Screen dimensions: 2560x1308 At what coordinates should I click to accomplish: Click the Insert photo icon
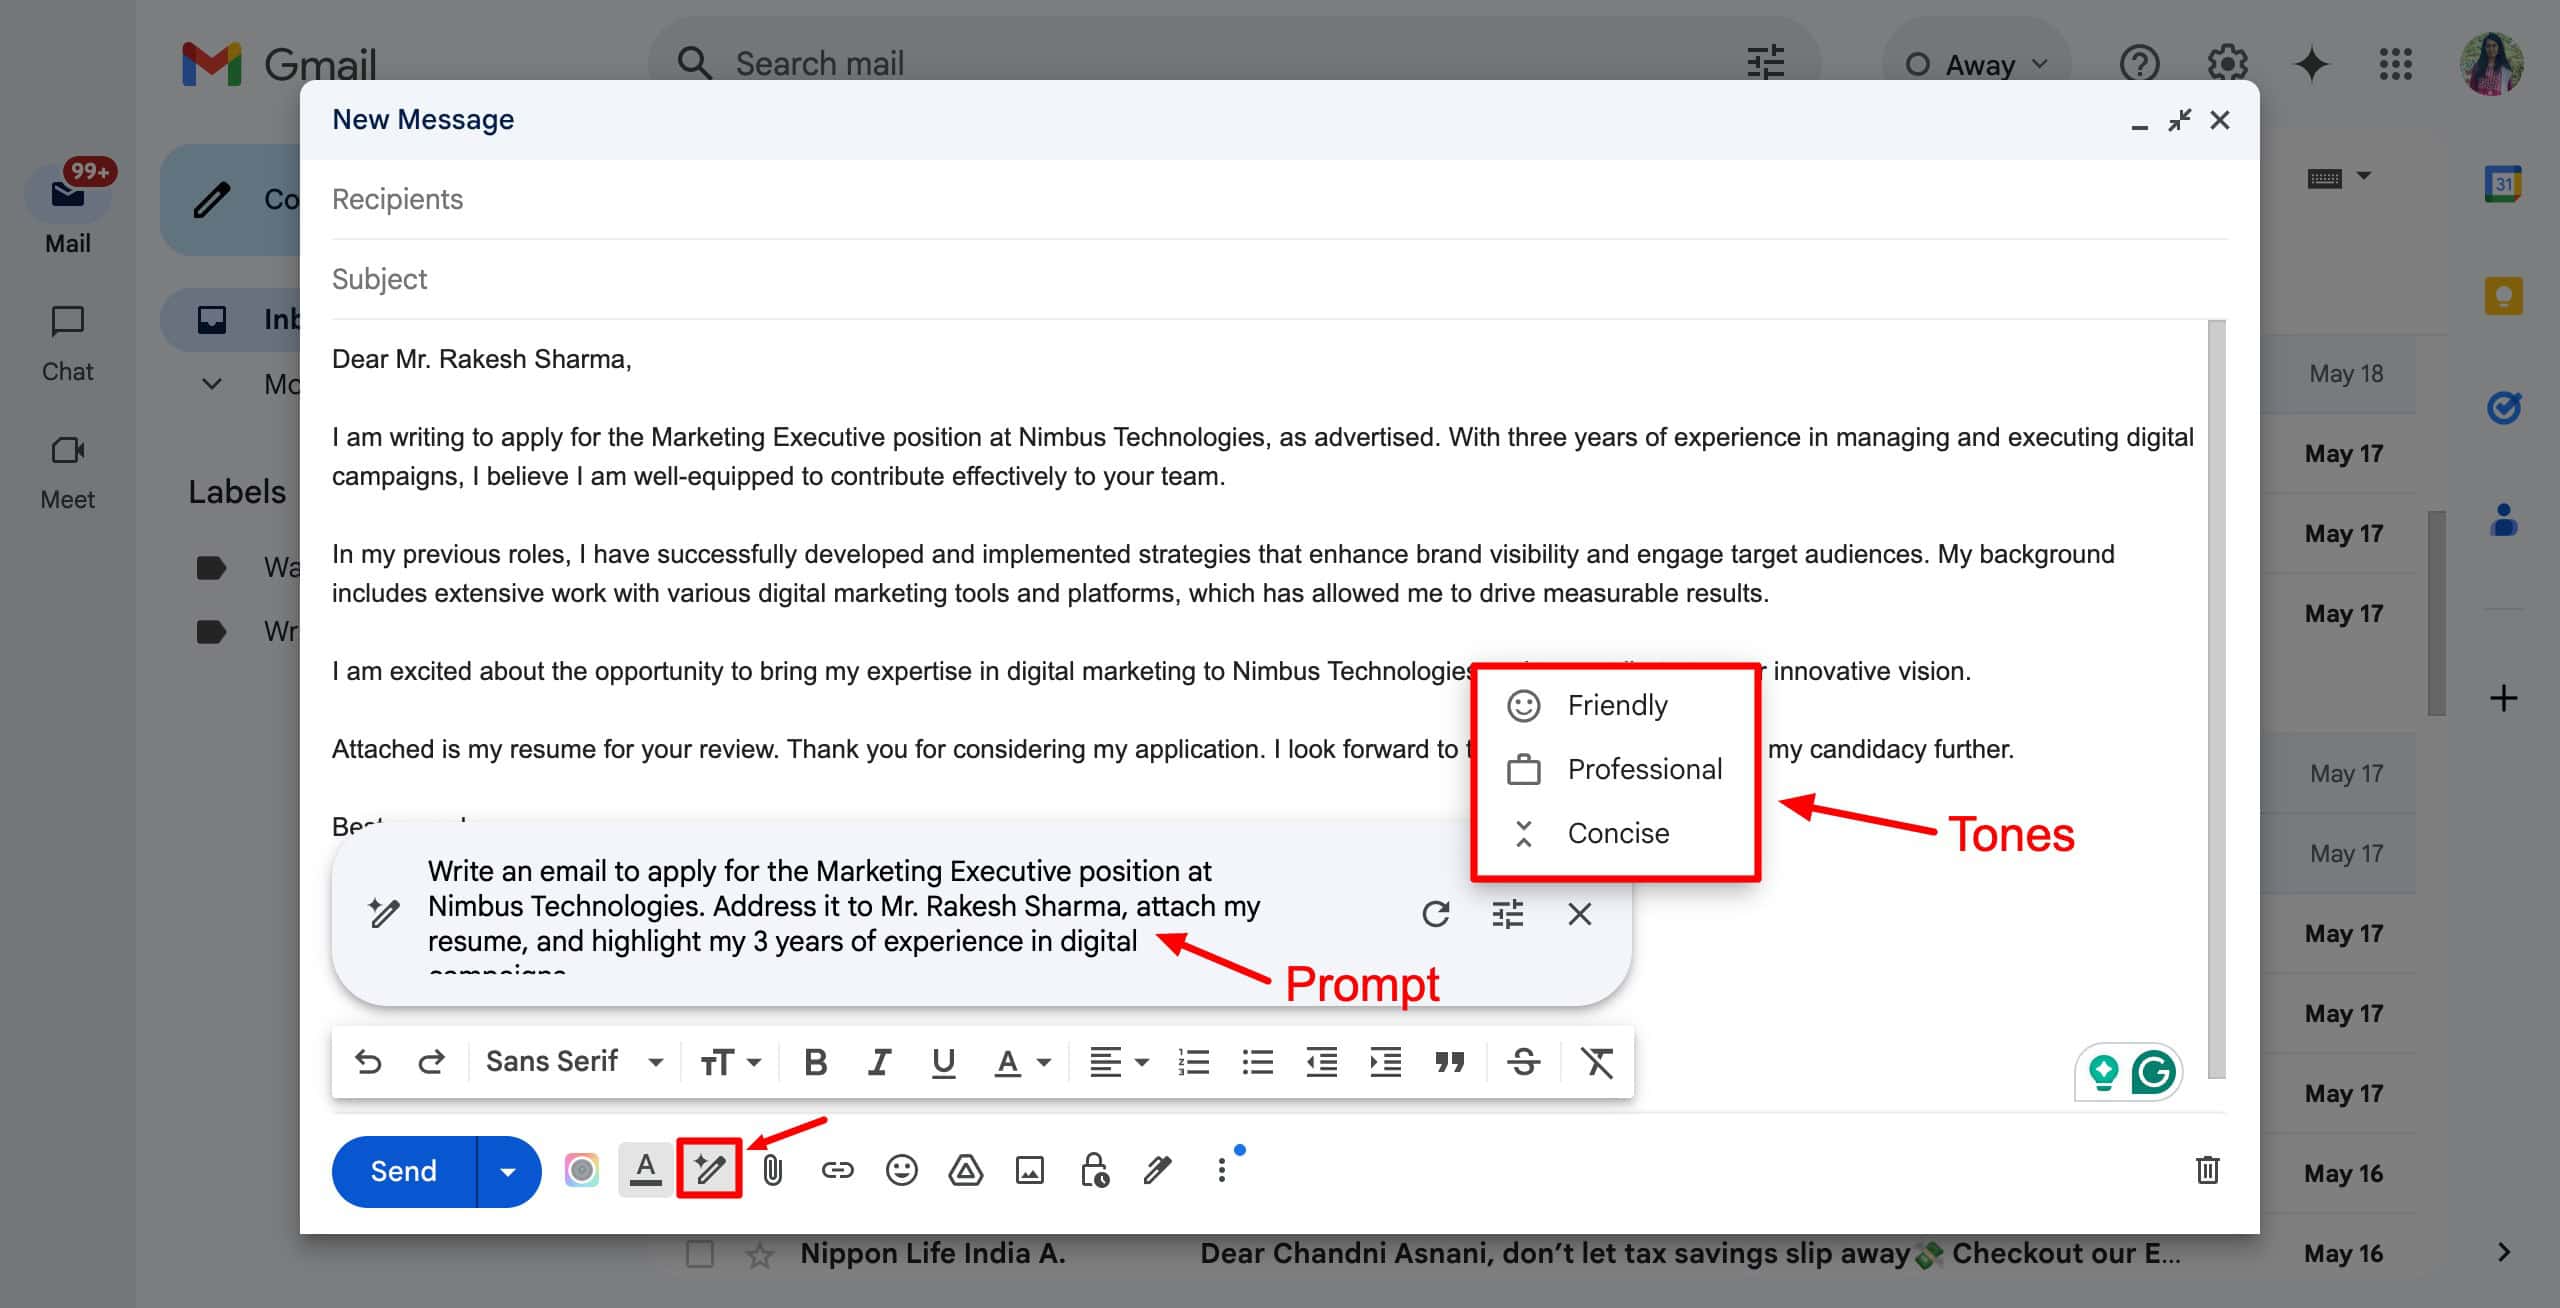point(1029,1170)
